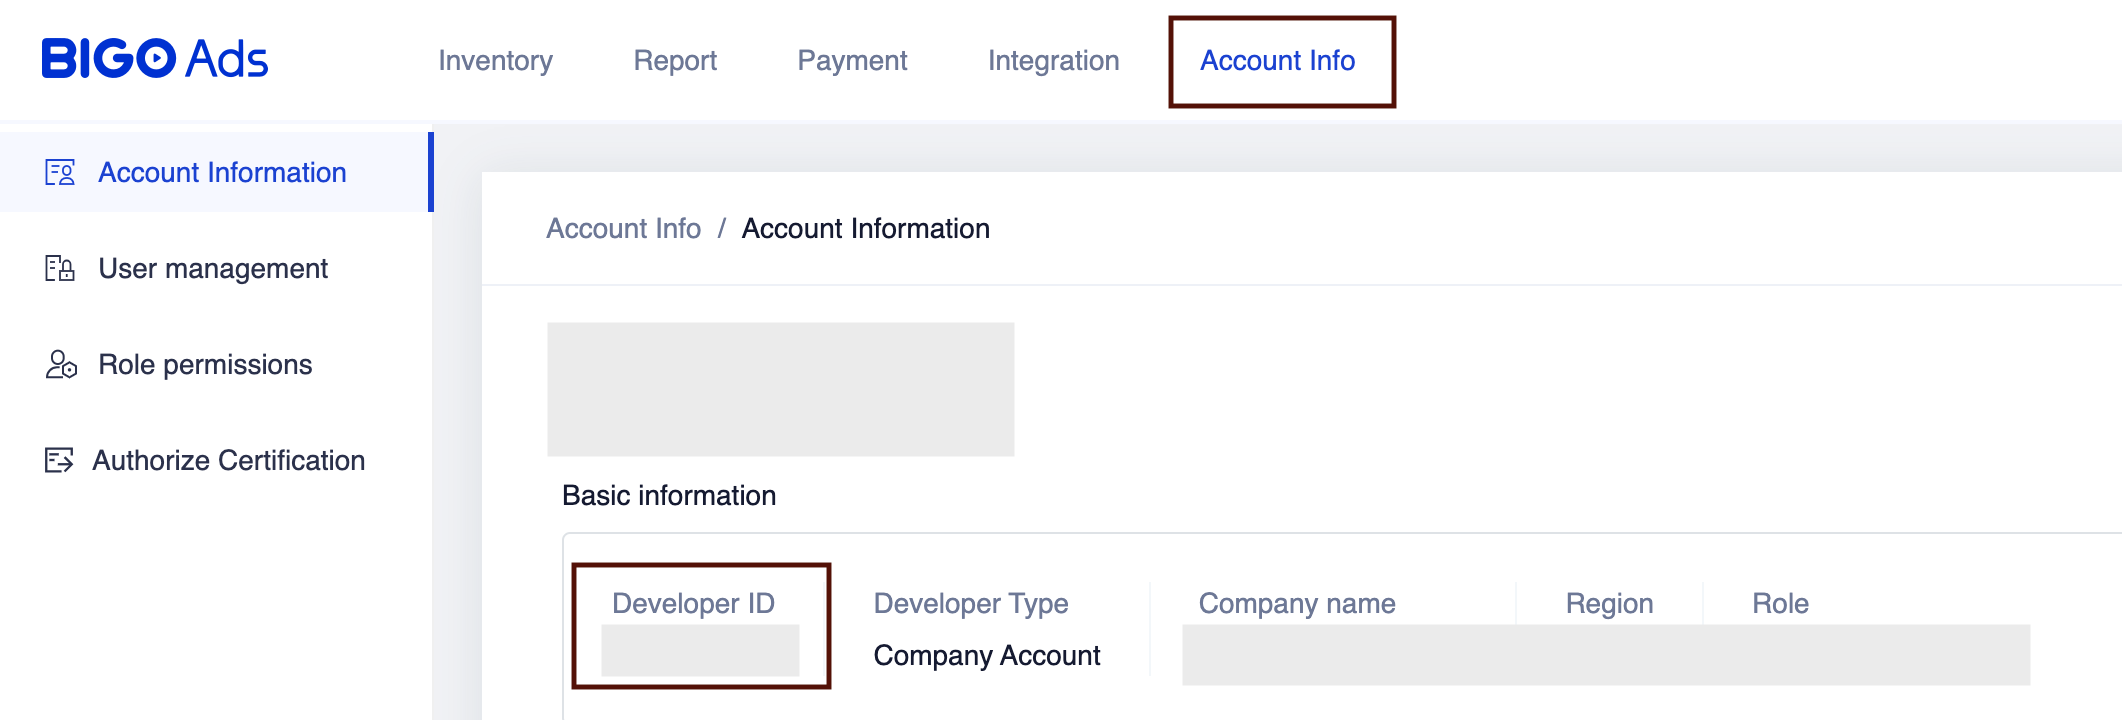Open Authorize Certification in the sidebar
The height and width of the screenshot is (720, 2122).
[229, 460]
